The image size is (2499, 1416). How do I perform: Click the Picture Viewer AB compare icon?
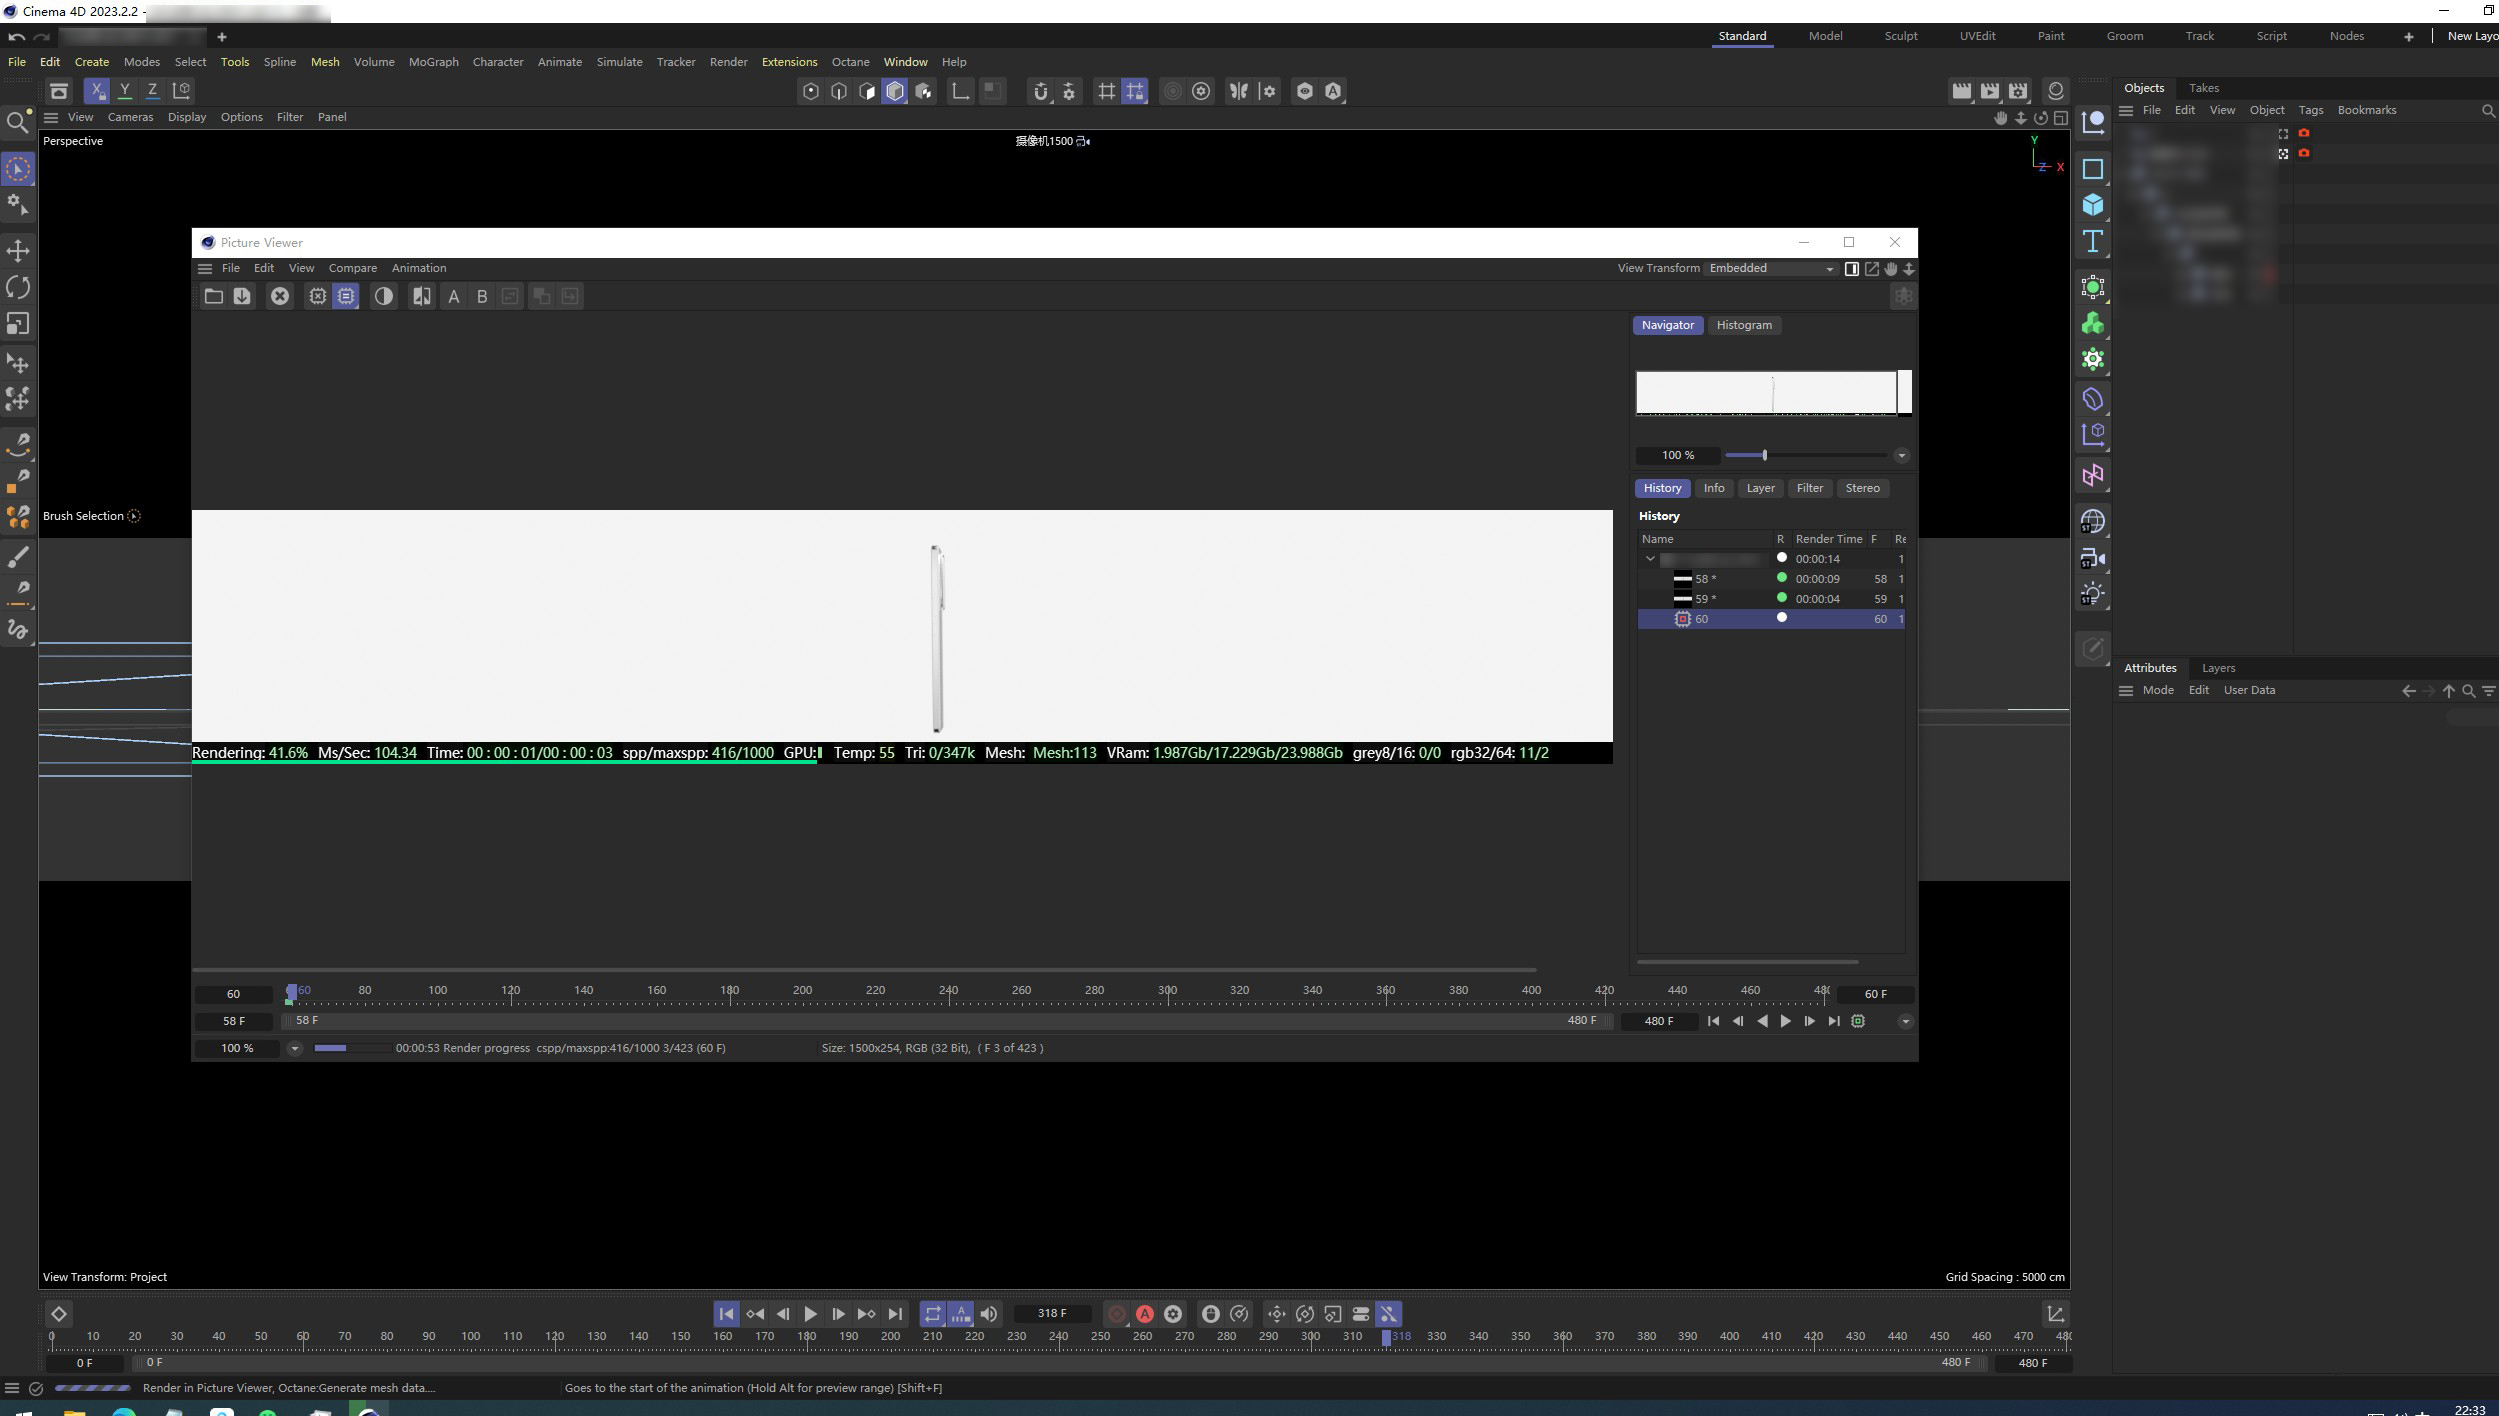pyautogui.click(x=422, y=297)
